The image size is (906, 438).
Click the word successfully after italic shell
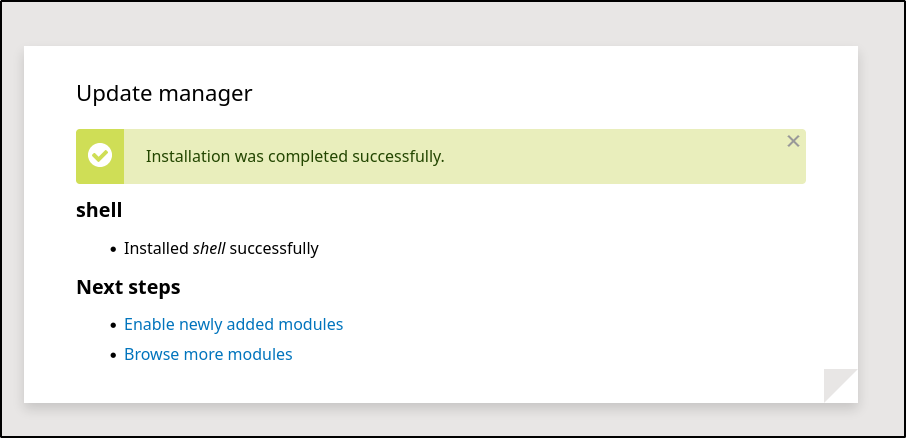pyautogui.click(x=274, y=248)
